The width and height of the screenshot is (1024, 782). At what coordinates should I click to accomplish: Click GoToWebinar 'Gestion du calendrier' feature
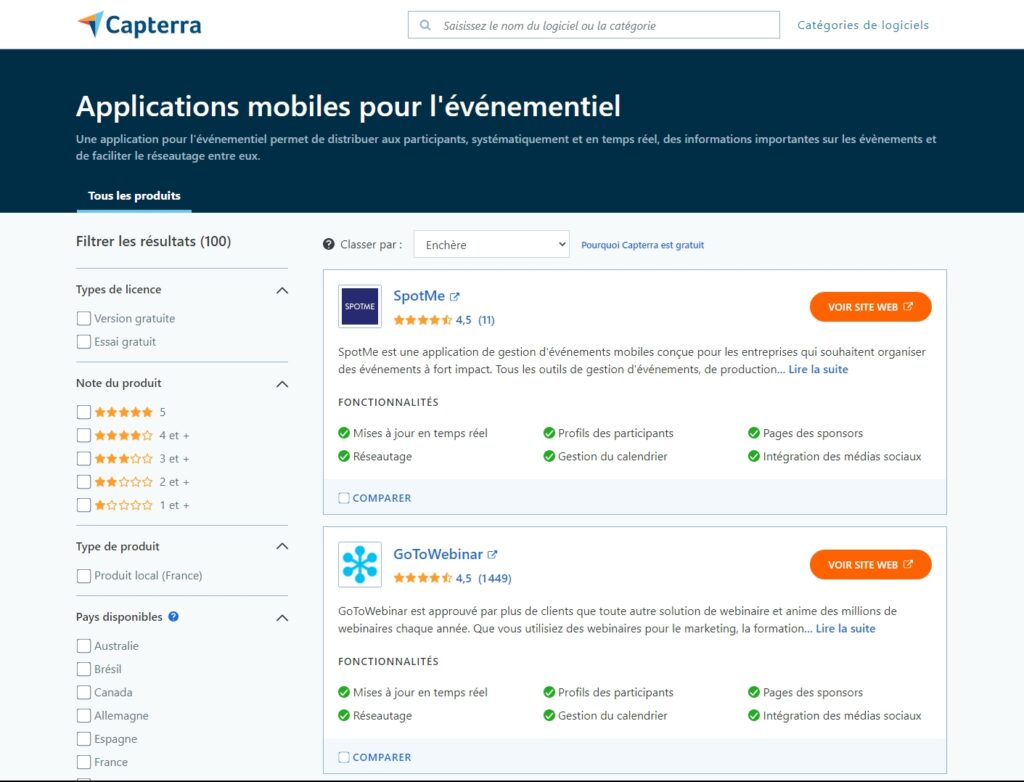click(613, 715)
